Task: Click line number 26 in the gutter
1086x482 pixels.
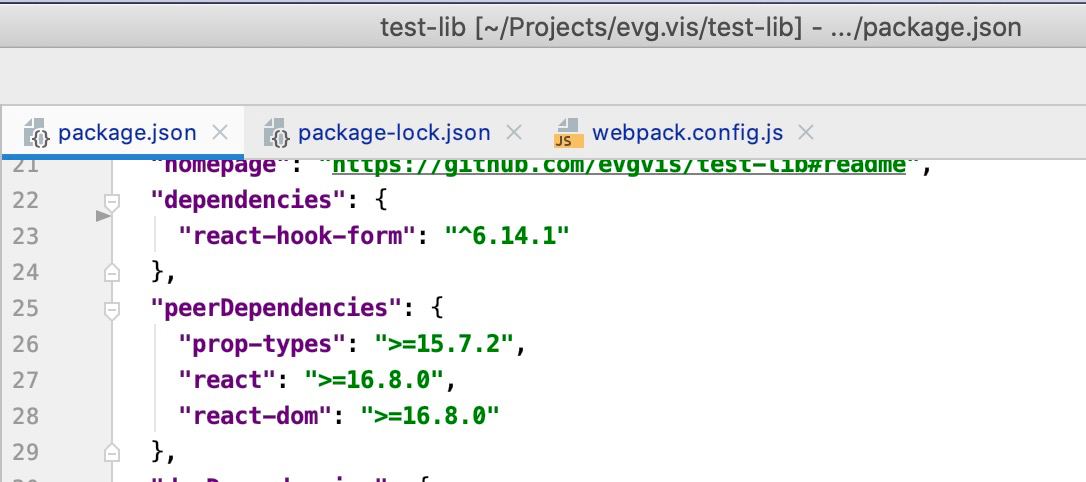Action: tap(25, 344)
